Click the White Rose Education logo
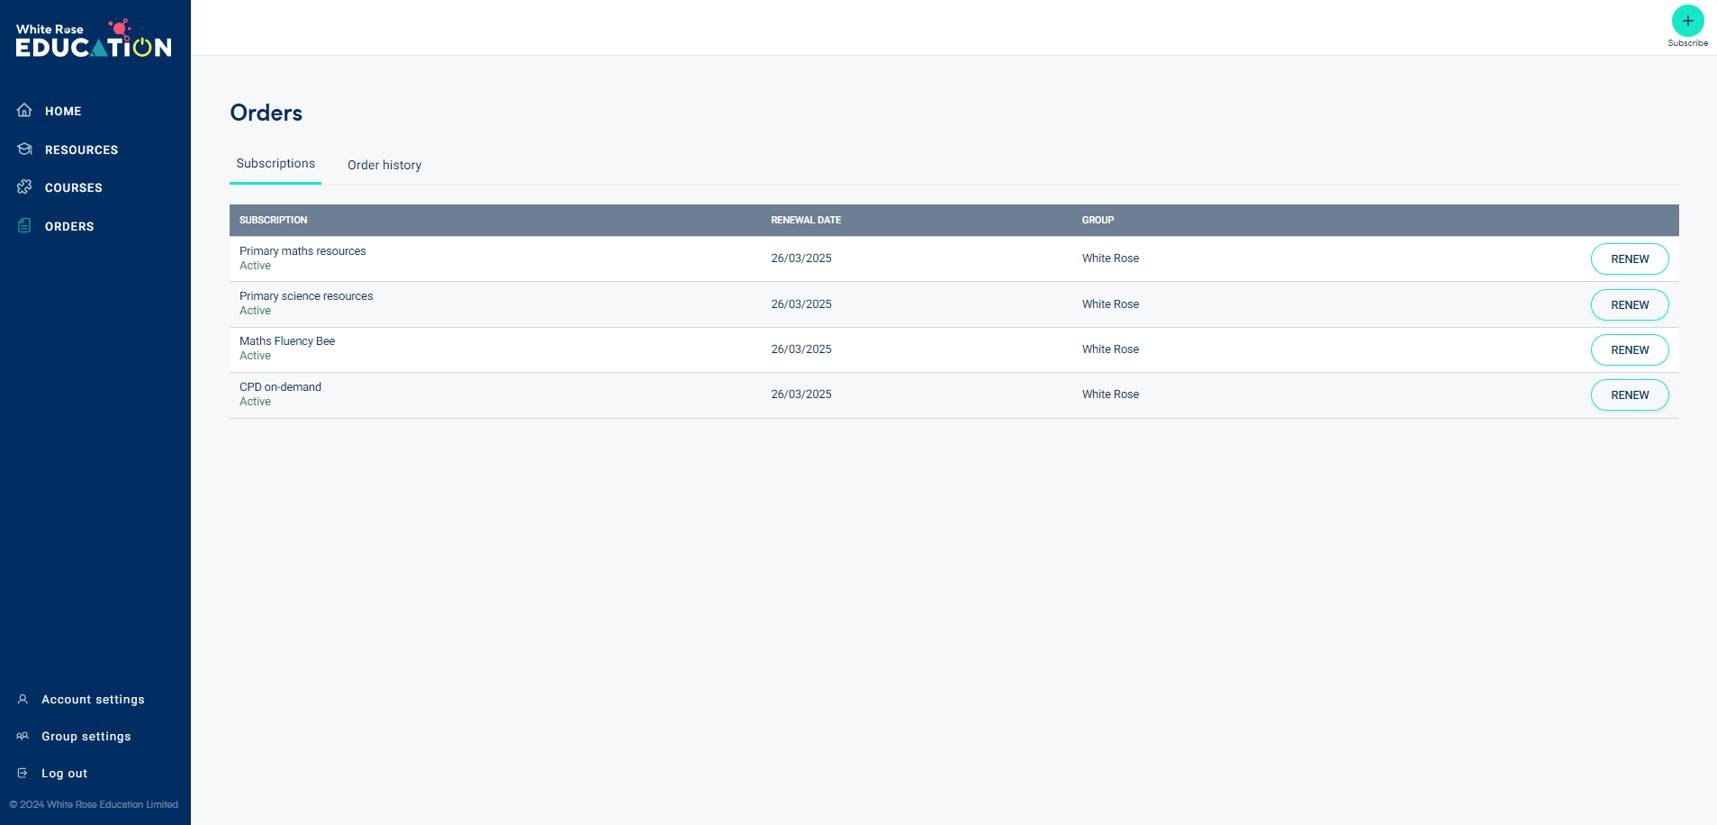The width and height of the screenshot is (1717, 825). pyautogui.click(x=93, y=38)
